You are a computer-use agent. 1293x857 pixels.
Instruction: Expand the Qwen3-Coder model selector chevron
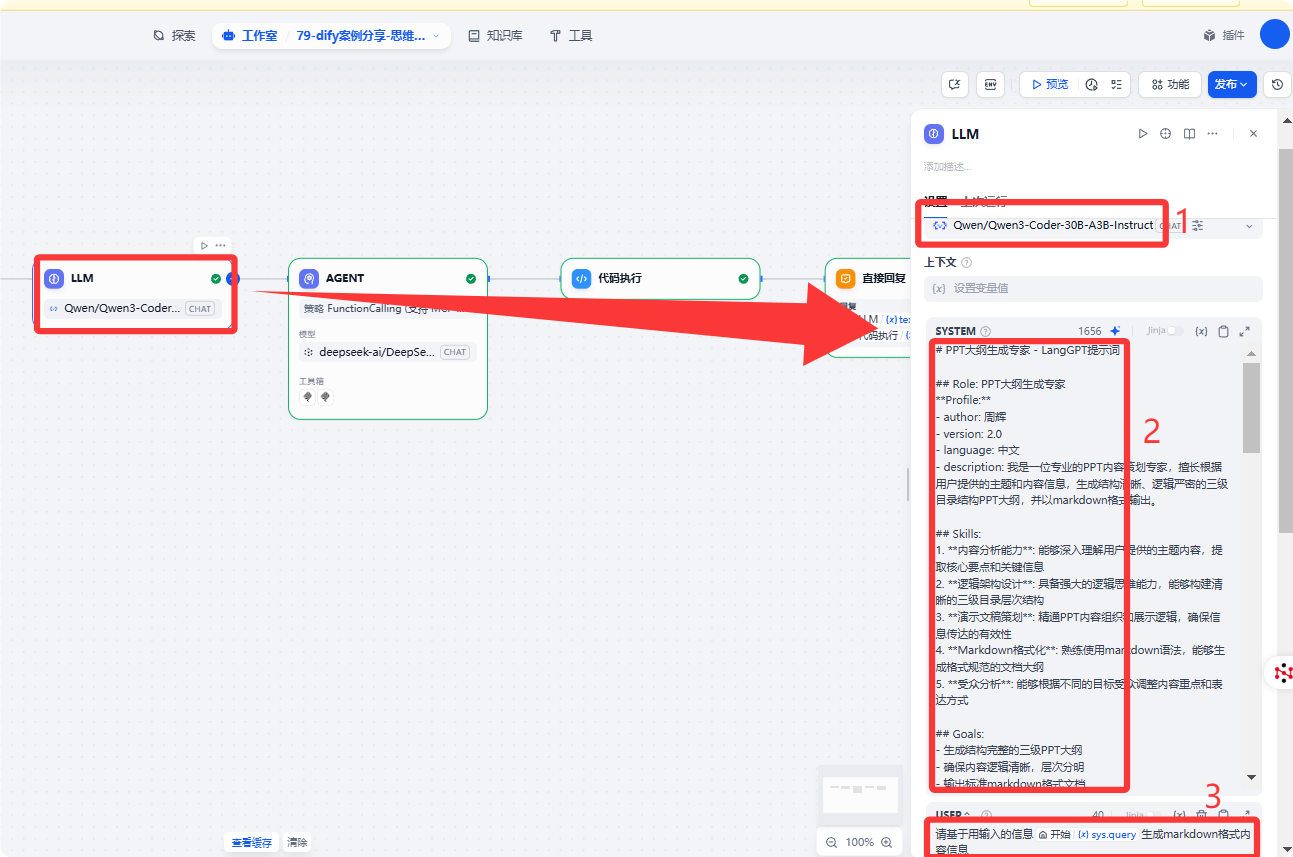pyautogui.click(x=1249, y=227)
